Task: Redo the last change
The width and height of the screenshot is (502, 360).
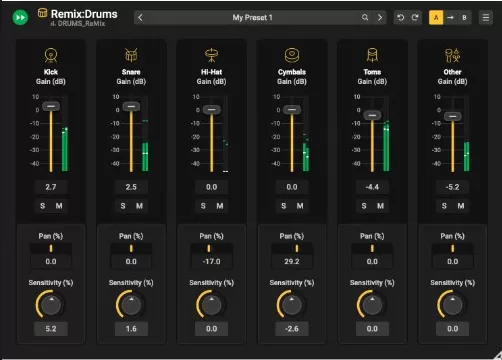Action: [415, 18]
